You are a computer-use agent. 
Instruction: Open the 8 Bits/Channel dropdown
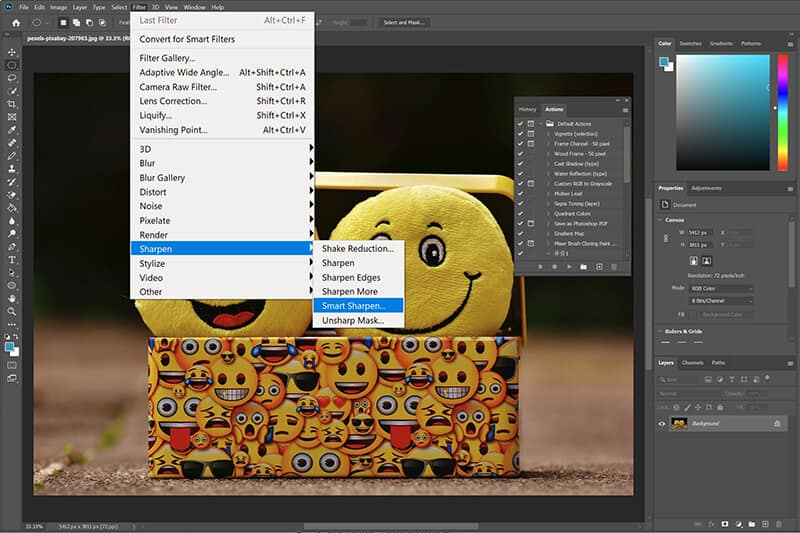(722, 300)
